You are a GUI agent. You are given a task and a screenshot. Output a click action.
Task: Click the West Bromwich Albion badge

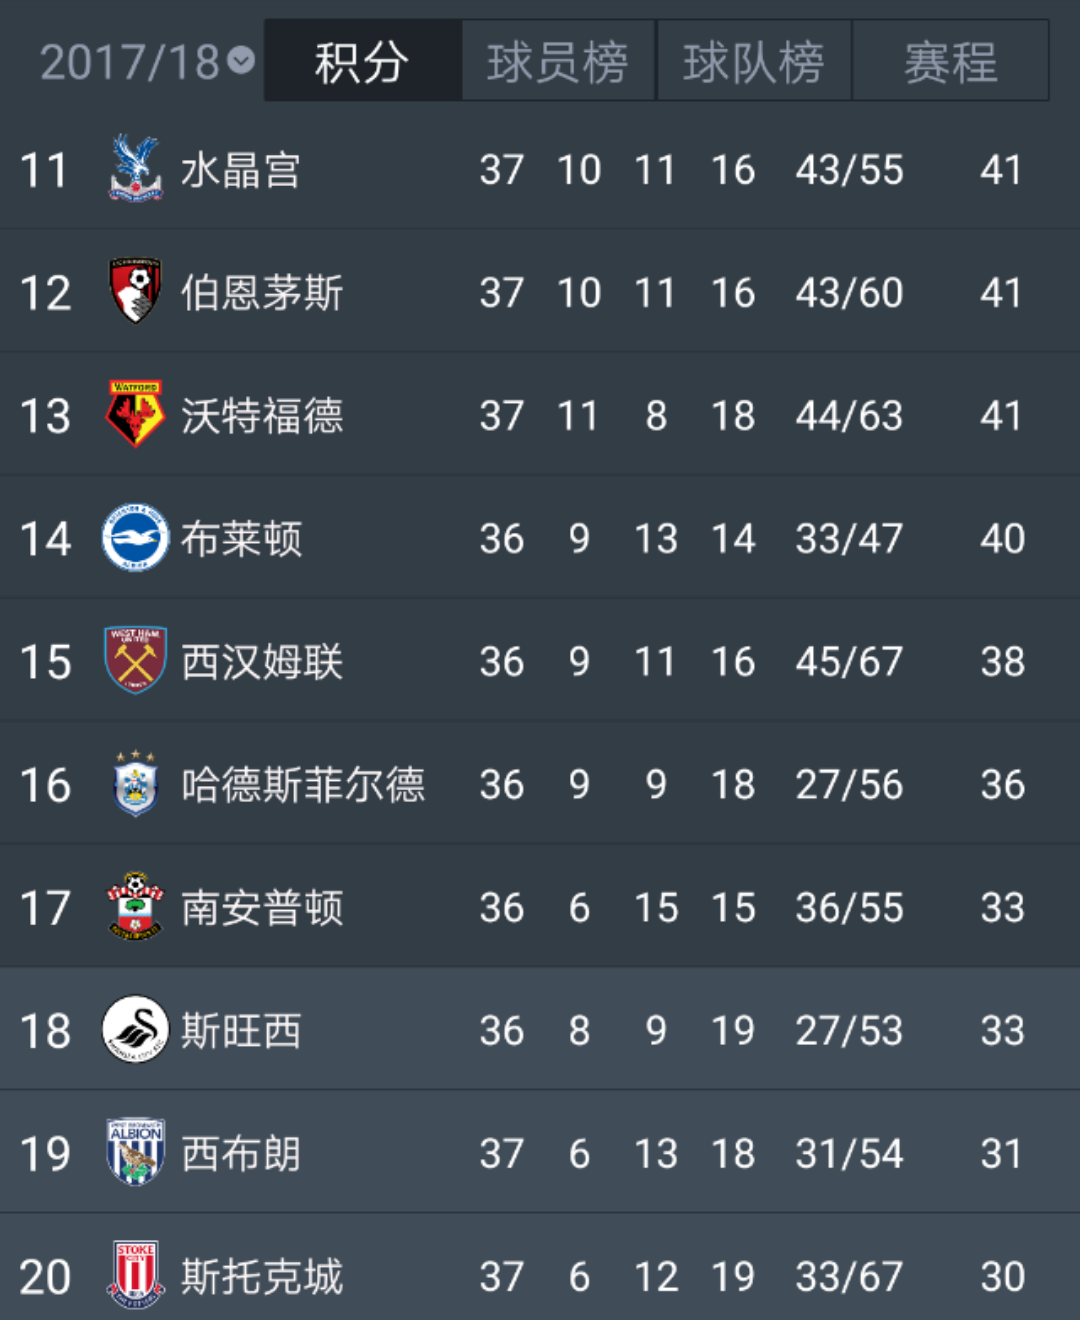135,1153
